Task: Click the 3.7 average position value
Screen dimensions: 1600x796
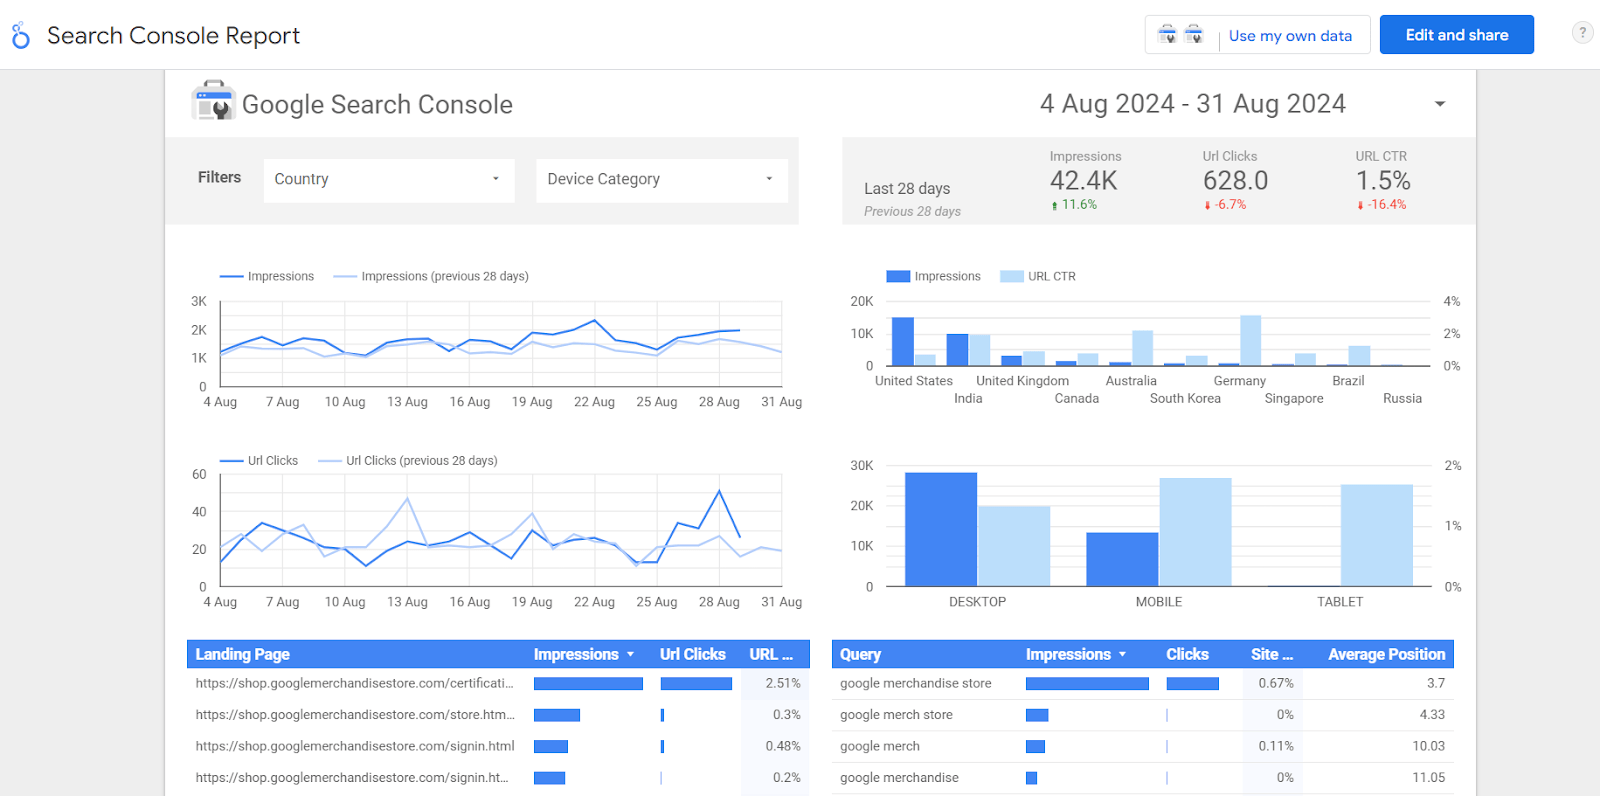Action: [1436, 684]
